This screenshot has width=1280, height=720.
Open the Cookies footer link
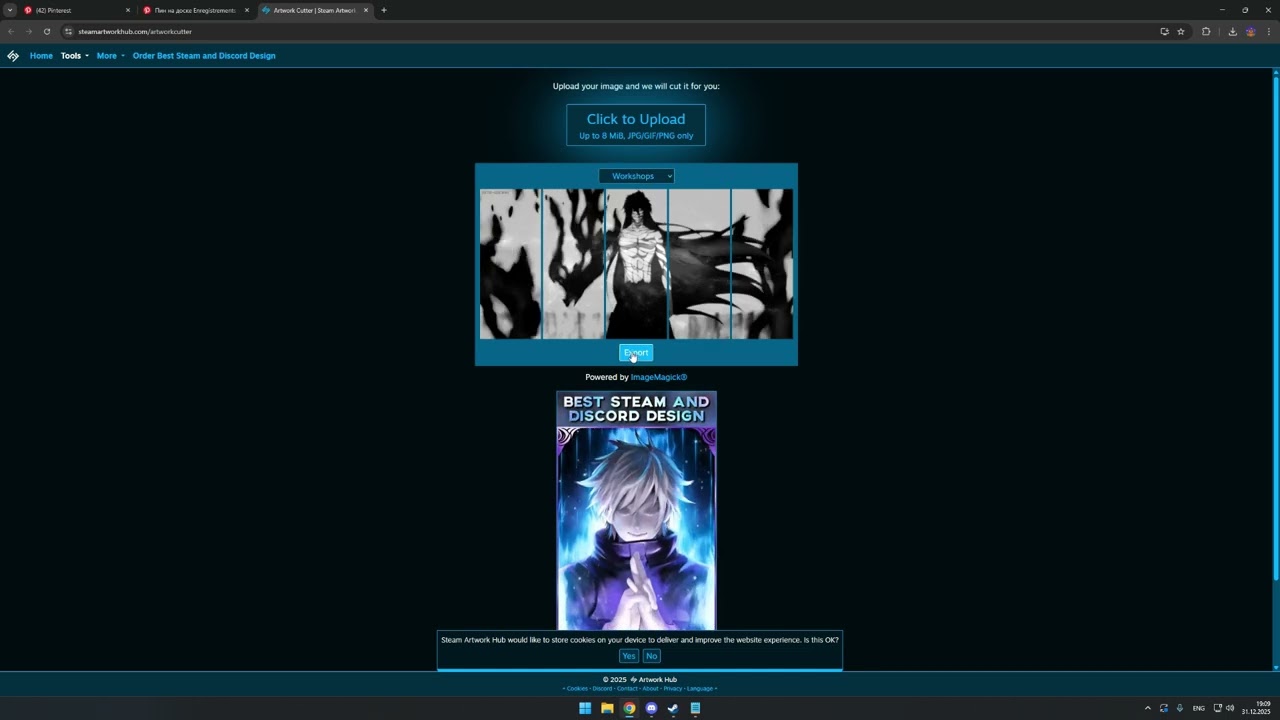pos(577,688)
